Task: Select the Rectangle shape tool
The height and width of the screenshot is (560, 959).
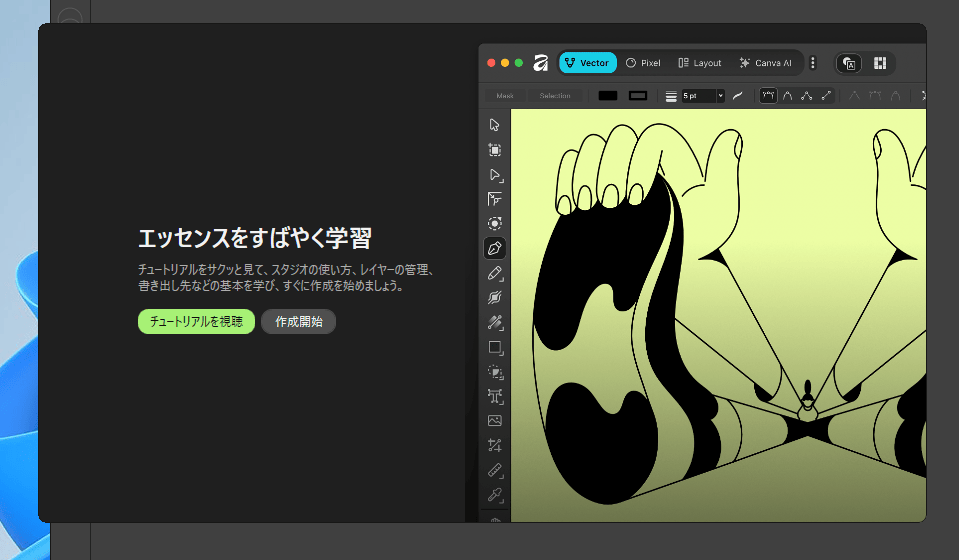Action: click(x=494, y=347)
